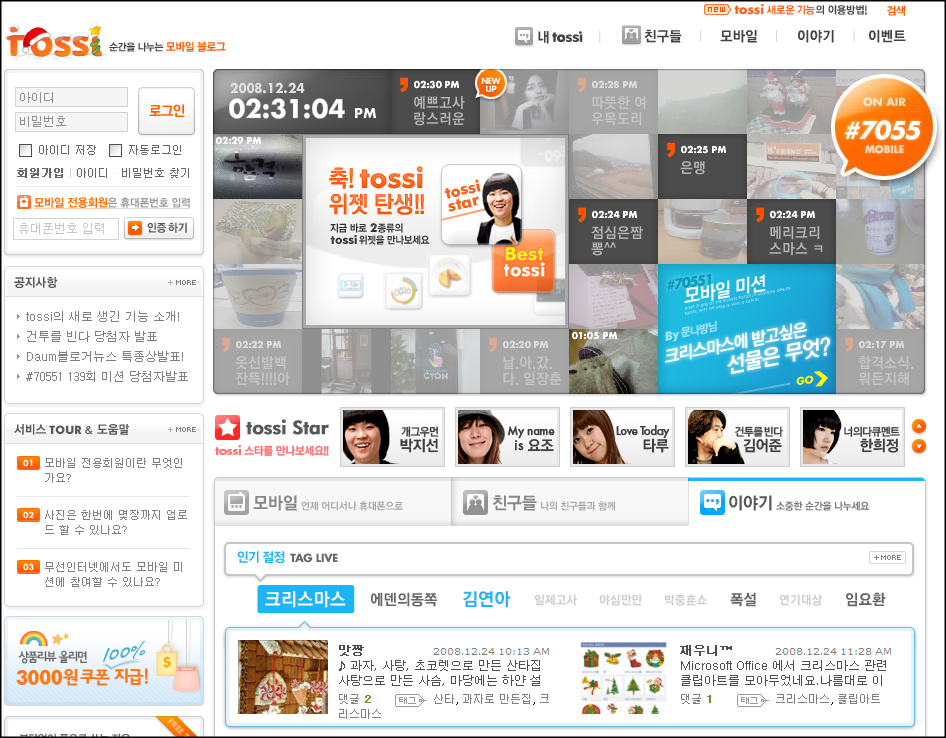Click the mobile member phone icon
This screenshot has height=738, width=946.
point(24,202)
